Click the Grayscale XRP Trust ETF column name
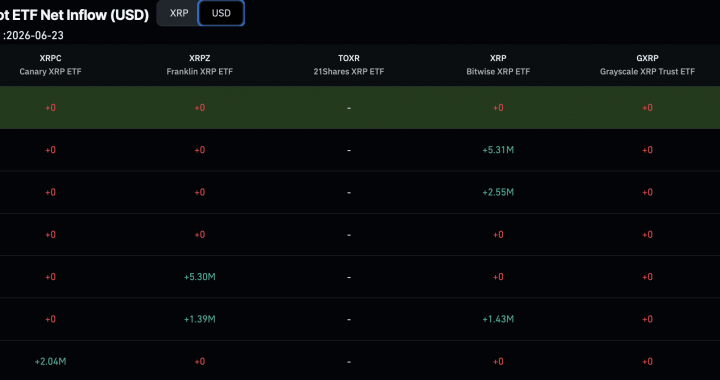This screenshot has width=720, height=380. [647, 72]
